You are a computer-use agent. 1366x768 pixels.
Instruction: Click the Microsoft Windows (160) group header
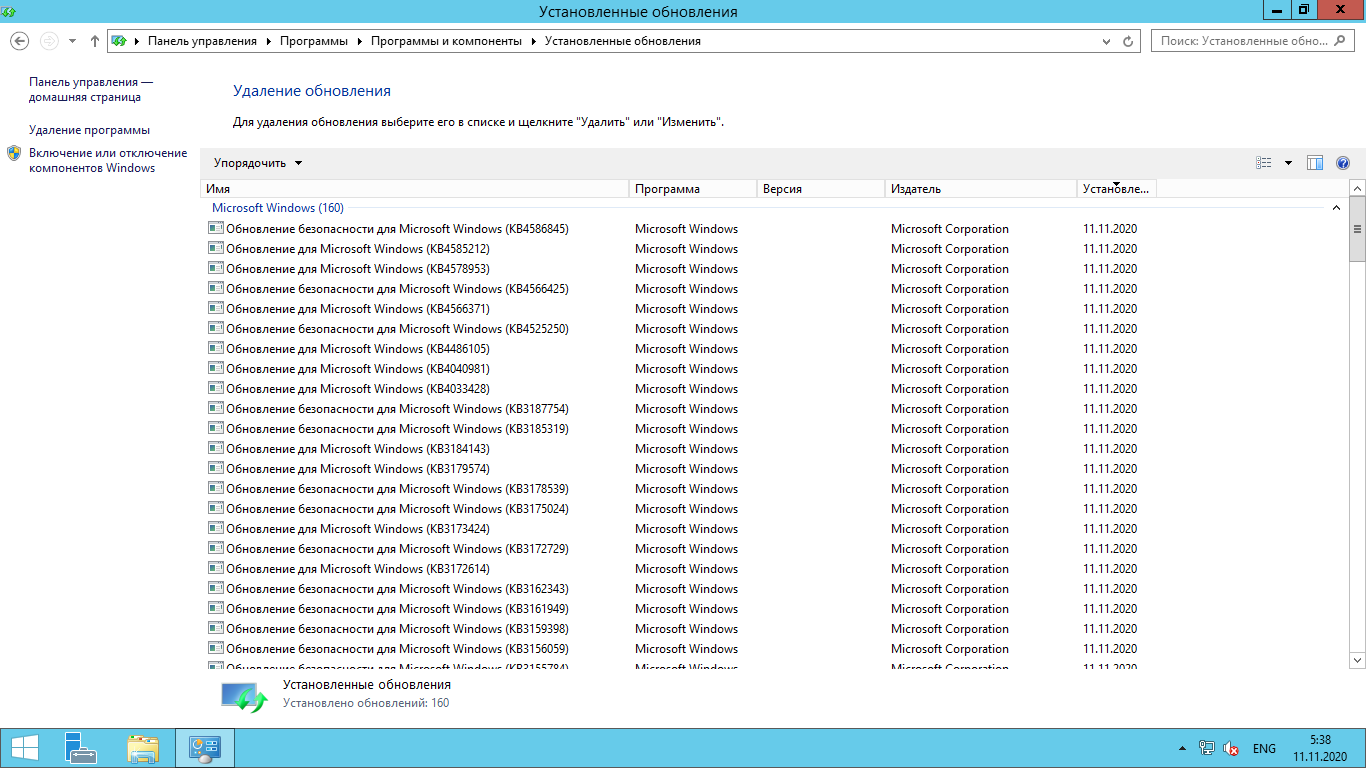277,208
